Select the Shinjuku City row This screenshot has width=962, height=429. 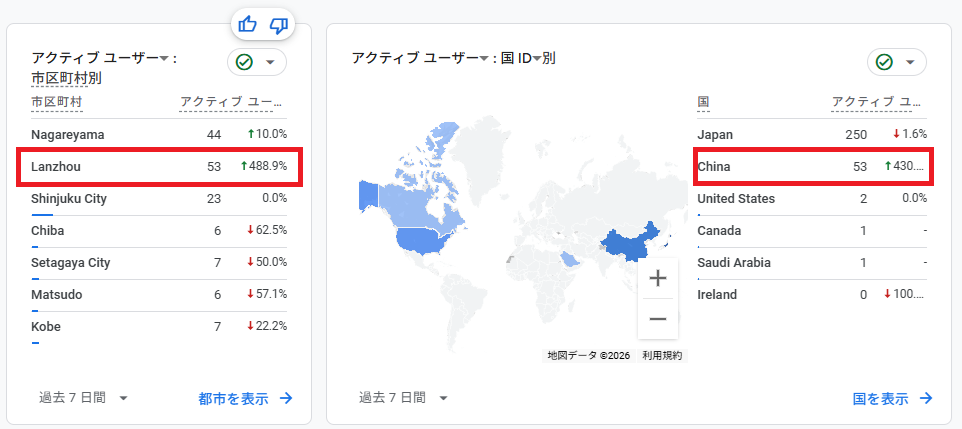pyautogui.click(x=159, y=198)
